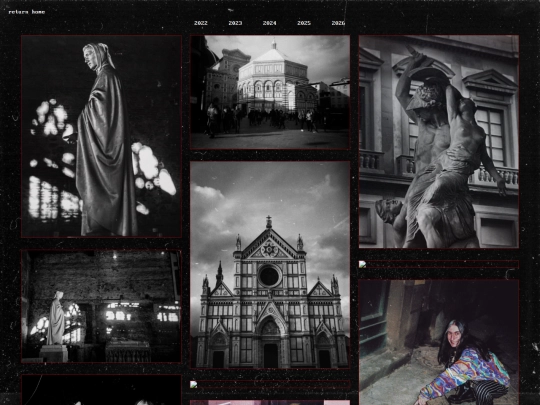The image size is (540, 405).
Task: Open the partially visible pink photo at bottom
Action: [x=270, y=403]
